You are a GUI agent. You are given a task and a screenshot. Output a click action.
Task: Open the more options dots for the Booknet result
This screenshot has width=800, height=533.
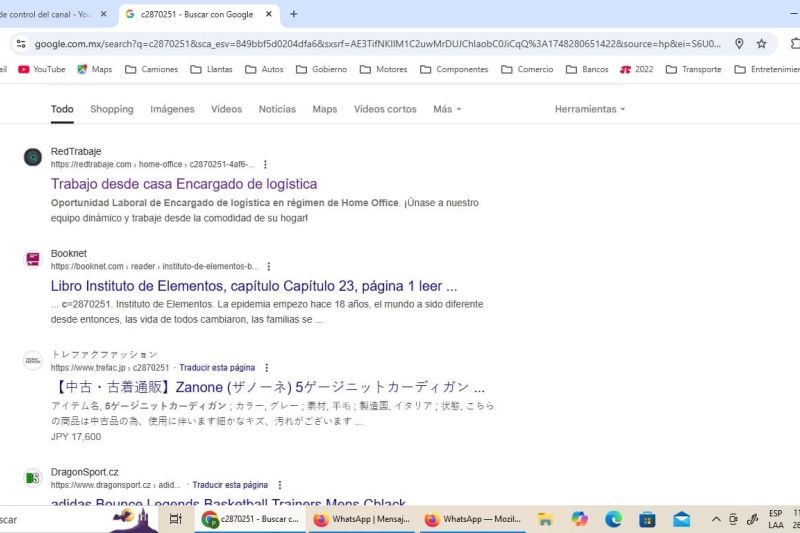click(x=269, y=267)
